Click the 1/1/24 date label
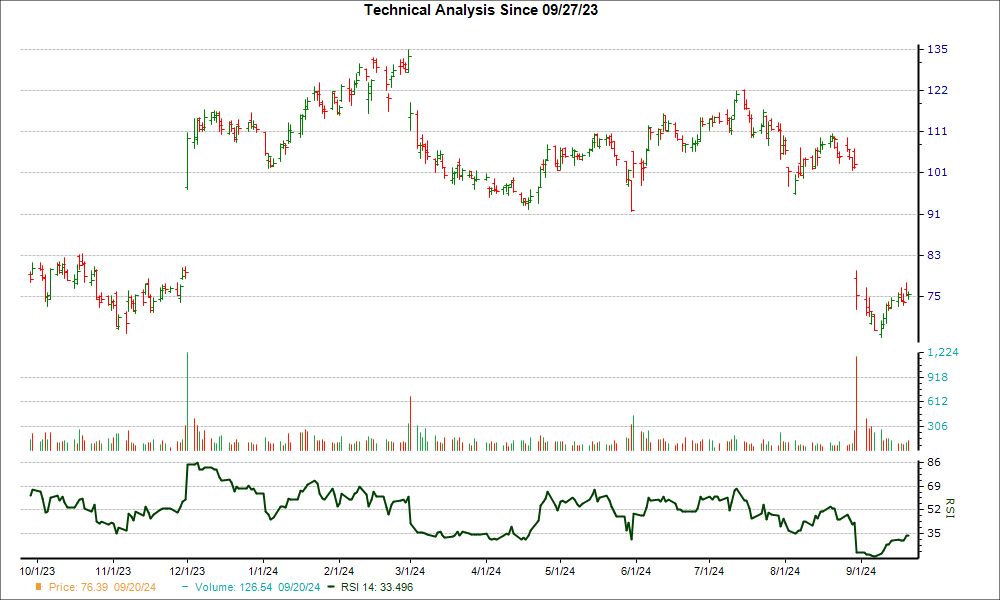The width and height of the screenshot is (1000, 600). click(x=263, y=571)
